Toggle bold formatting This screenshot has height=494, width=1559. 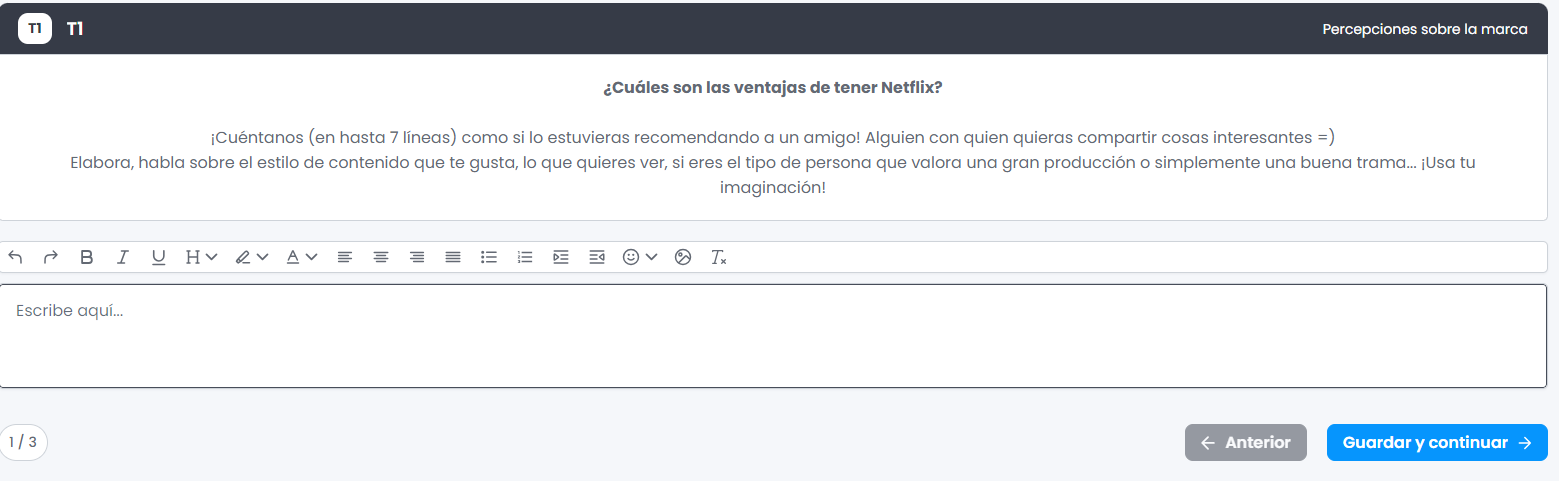tap(87, 257)
